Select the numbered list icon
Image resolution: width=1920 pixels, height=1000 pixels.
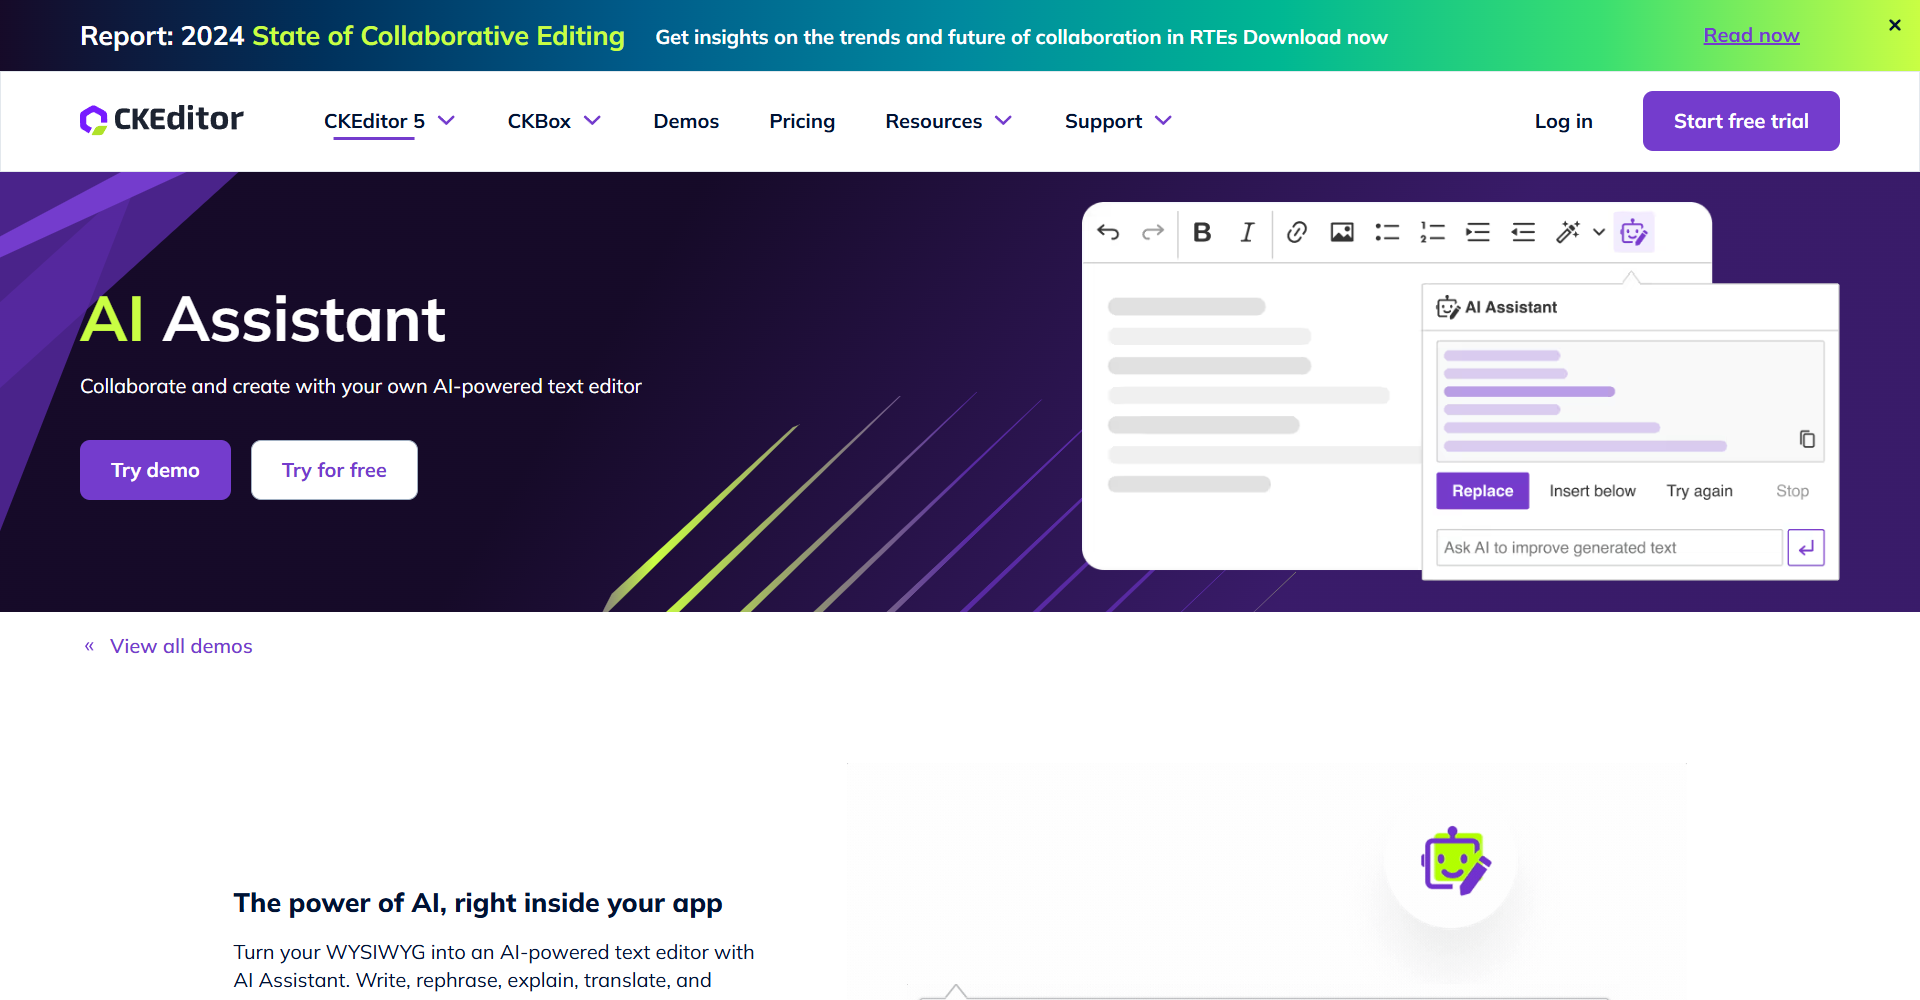pyautogui.click(x=1433, y=232)
